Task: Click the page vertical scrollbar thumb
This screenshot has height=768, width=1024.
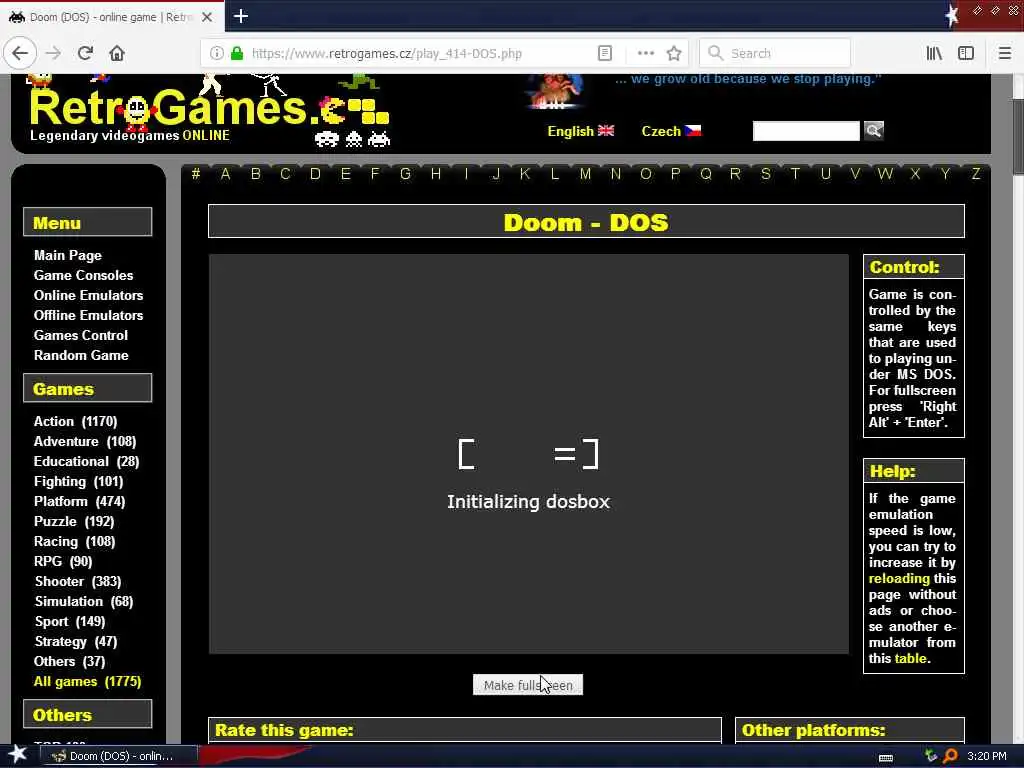Action: coord(1017,137)
